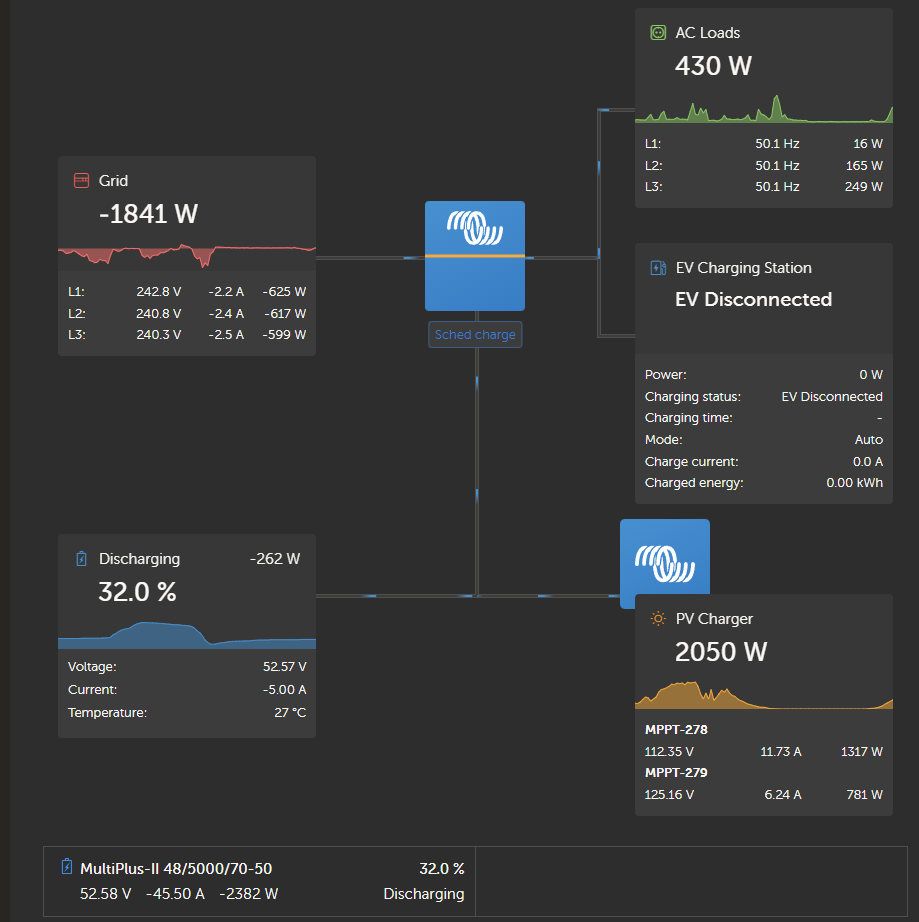Select the AC Loads panel icon

click(657, 32)
